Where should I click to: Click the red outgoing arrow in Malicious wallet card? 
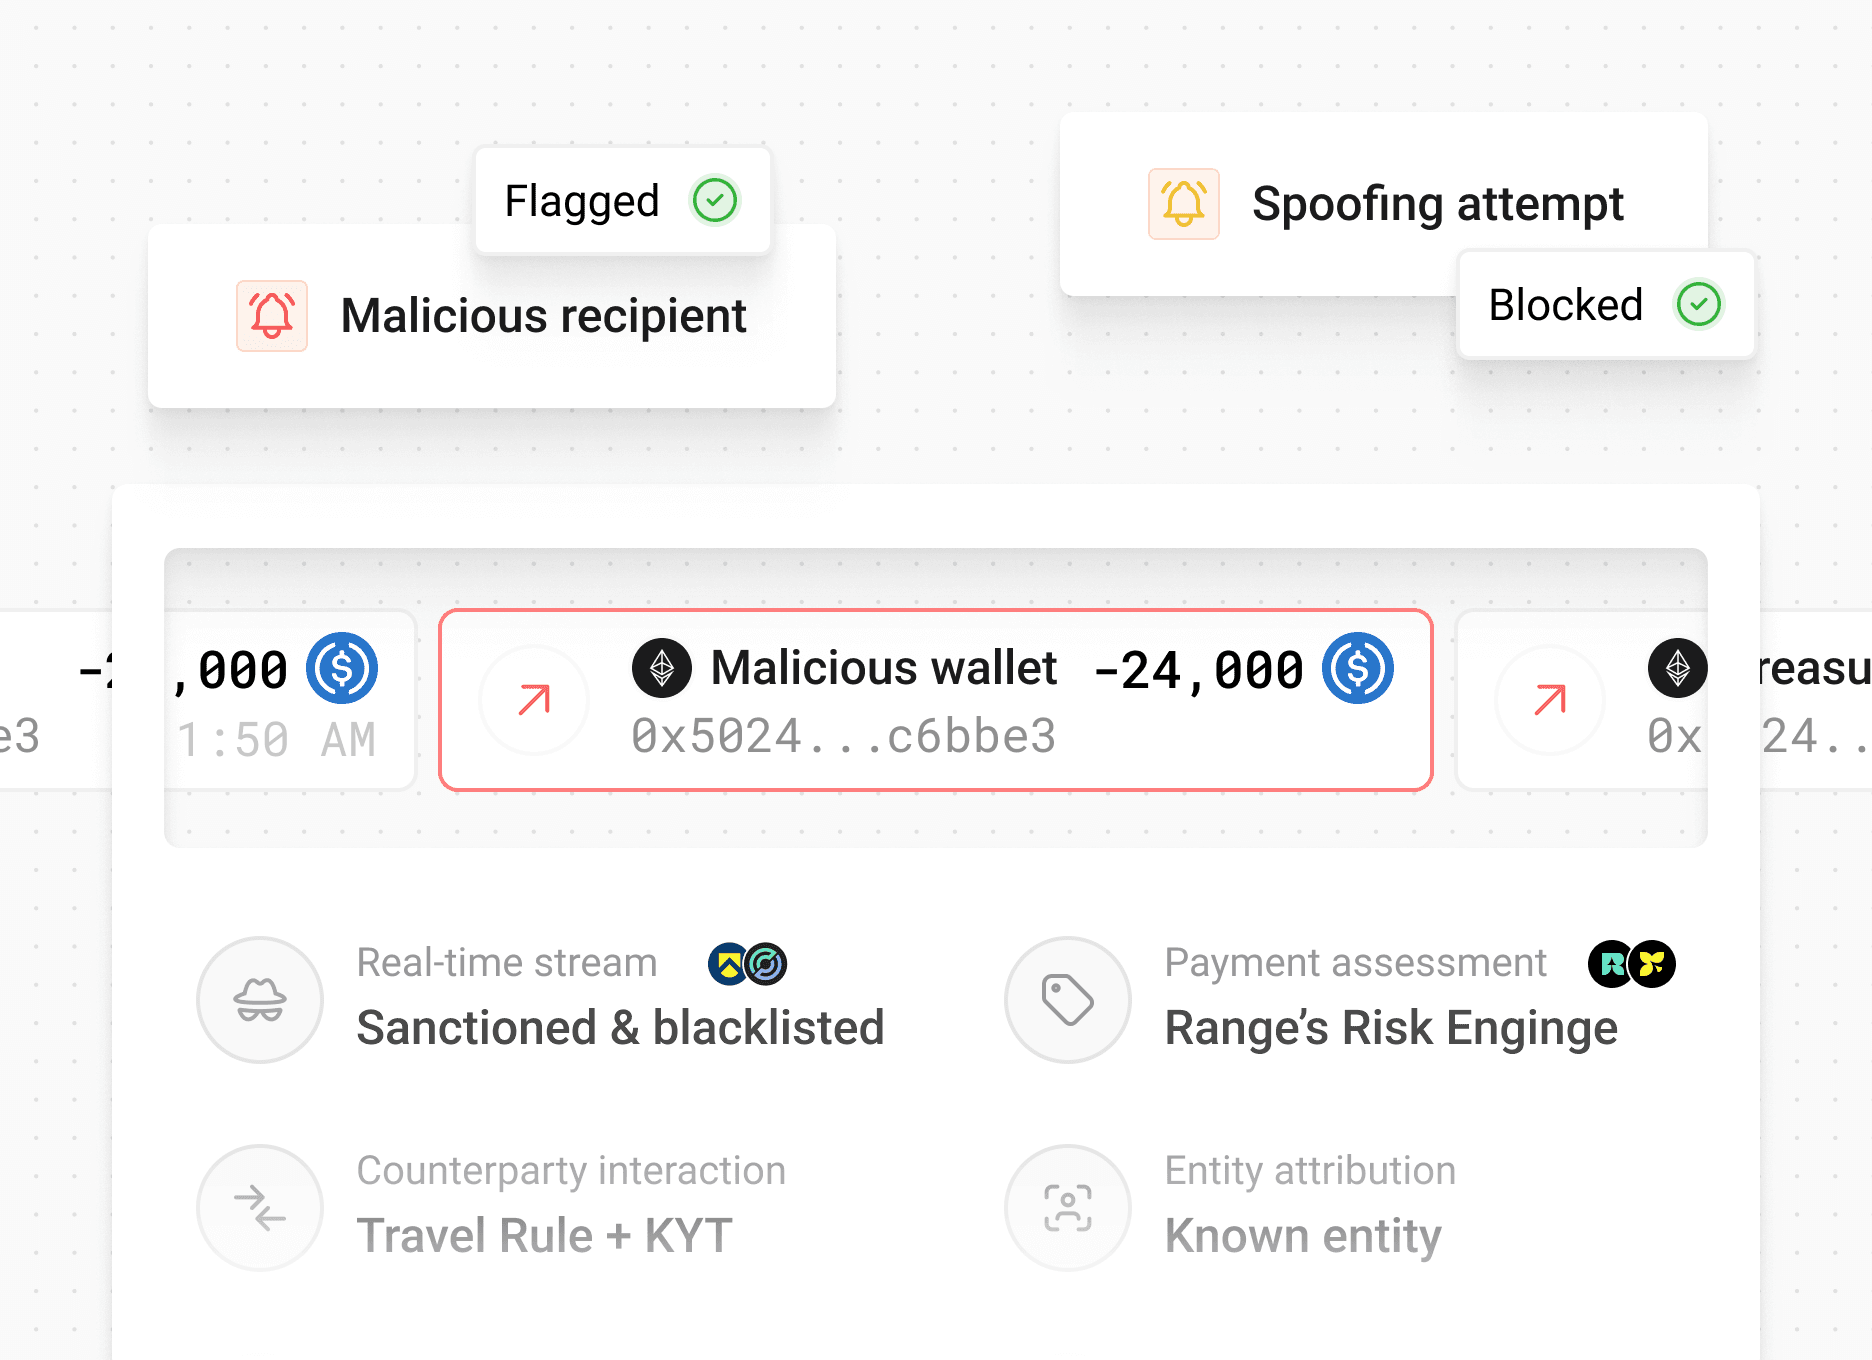(534, 700)
